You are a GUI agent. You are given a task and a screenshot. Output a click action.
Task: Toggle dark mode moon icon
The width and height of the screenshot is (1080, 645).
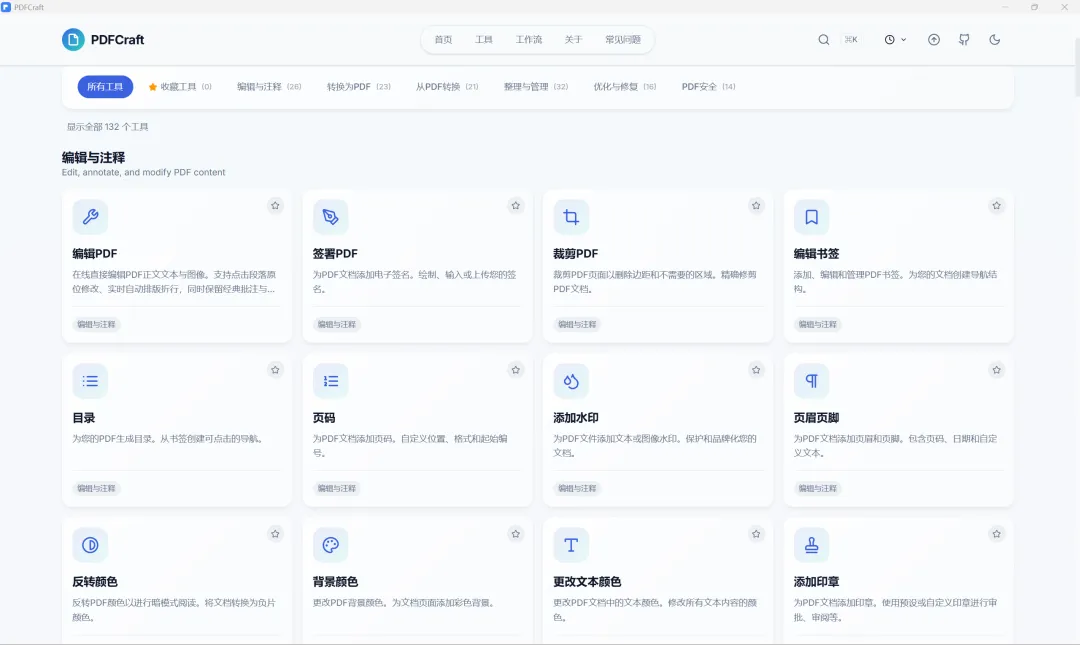click(x=995, y=40)
